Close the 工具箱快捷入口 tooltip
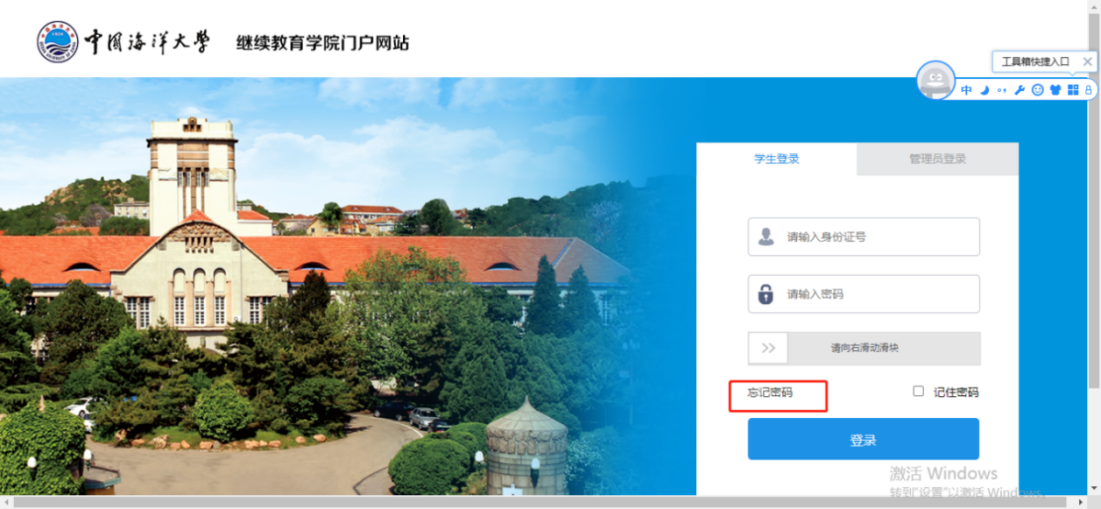This screenshot has height=509, width=1101. pos(1088,62)
